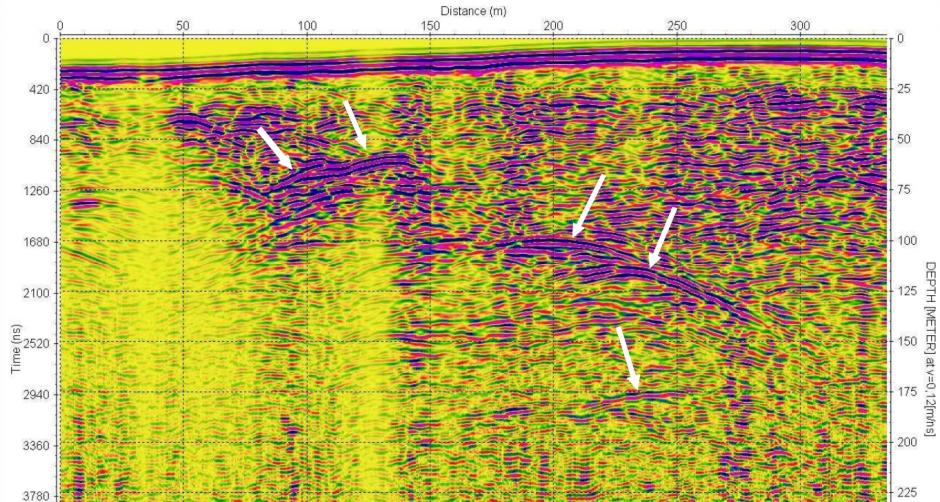Click the 3780 tick on the Time axis
The height and width of the screenshot is (502, 940).
38,496
